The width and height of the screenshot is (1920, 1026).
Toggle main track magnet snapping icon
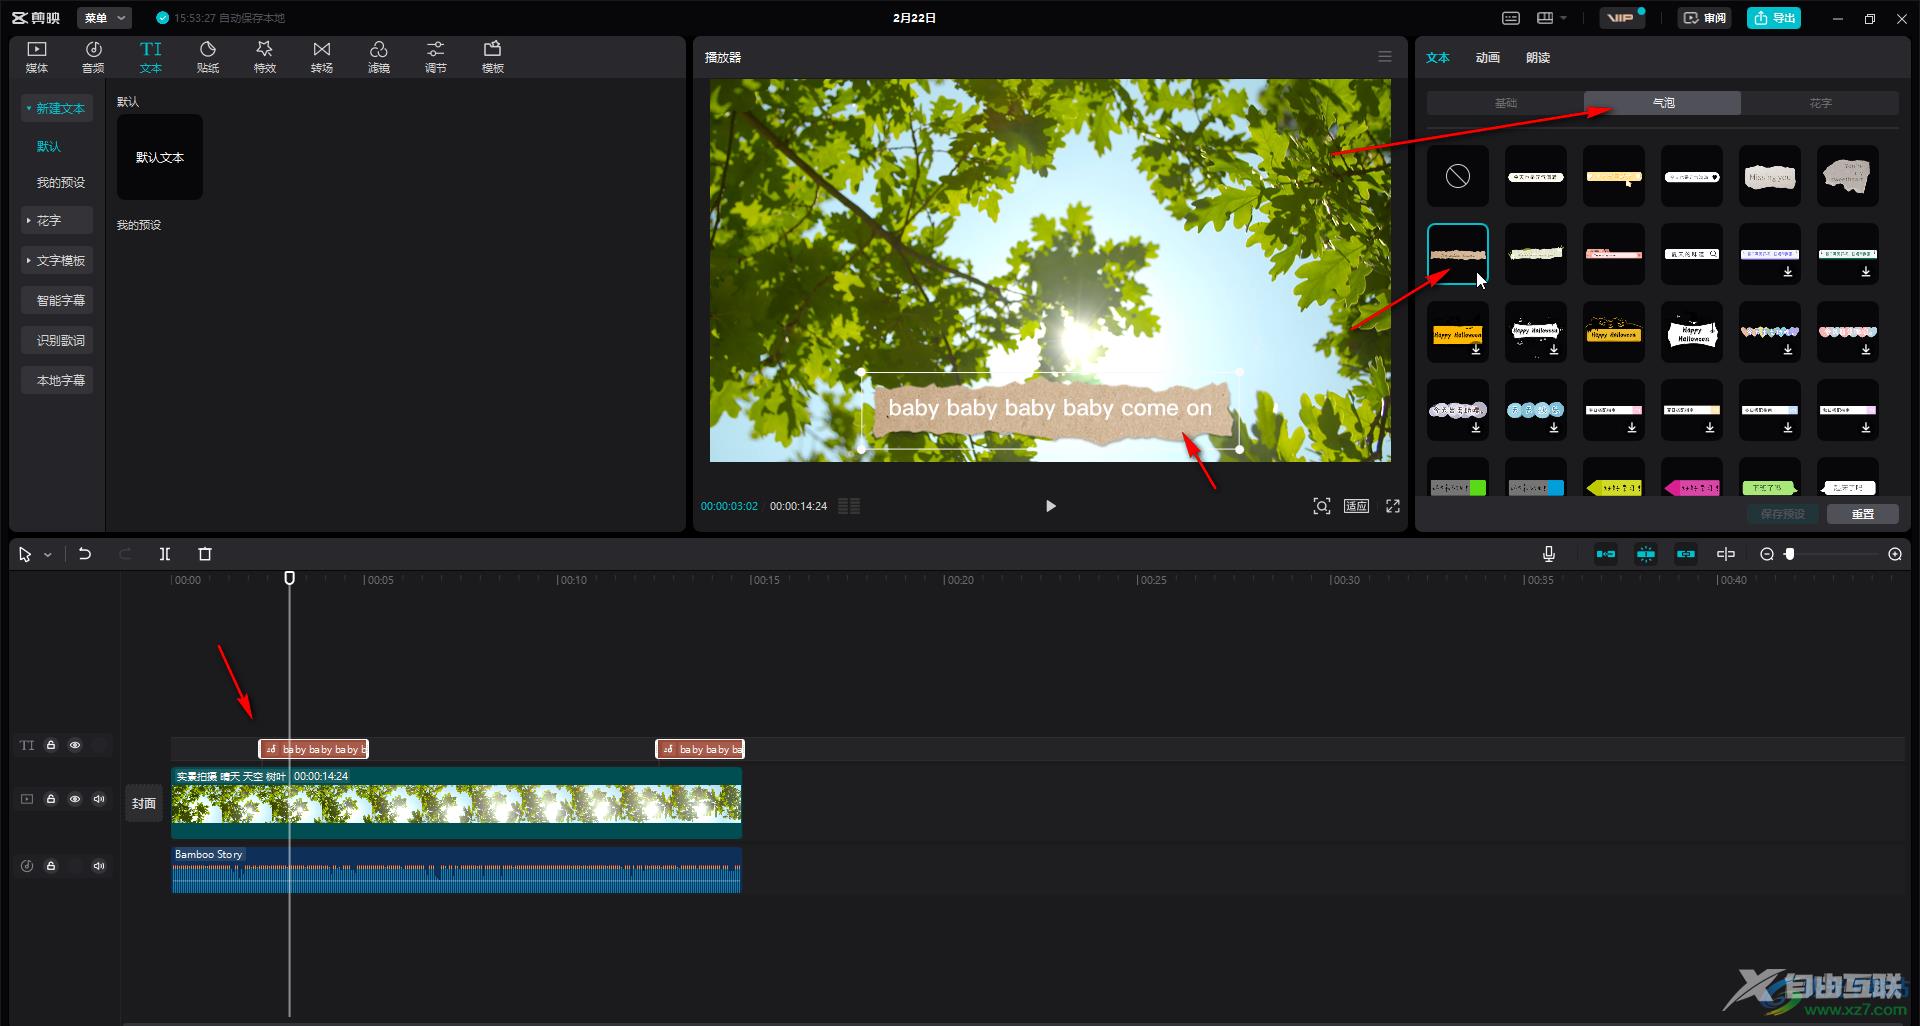tap(1606, 554)
